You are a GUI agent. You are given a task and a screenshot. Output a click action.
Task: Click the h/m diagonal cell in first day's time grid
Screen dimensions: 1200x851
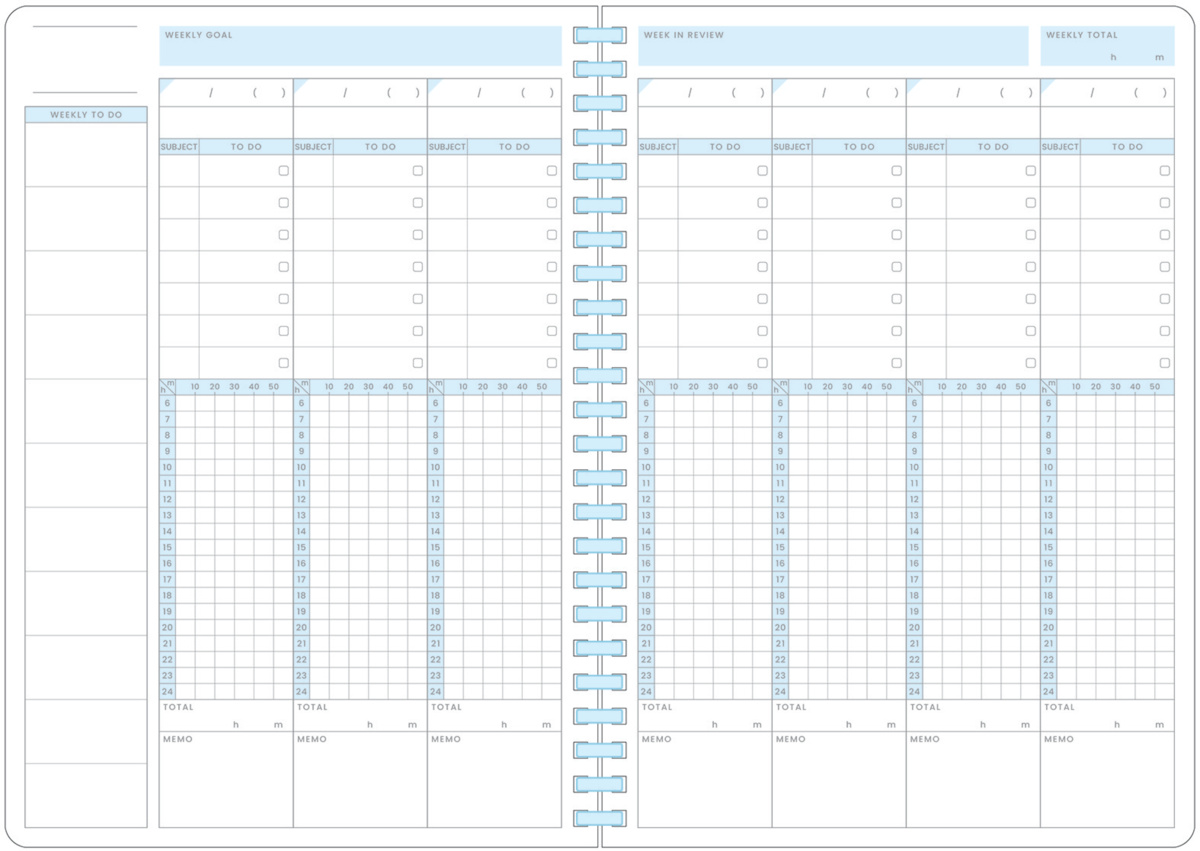167,387
